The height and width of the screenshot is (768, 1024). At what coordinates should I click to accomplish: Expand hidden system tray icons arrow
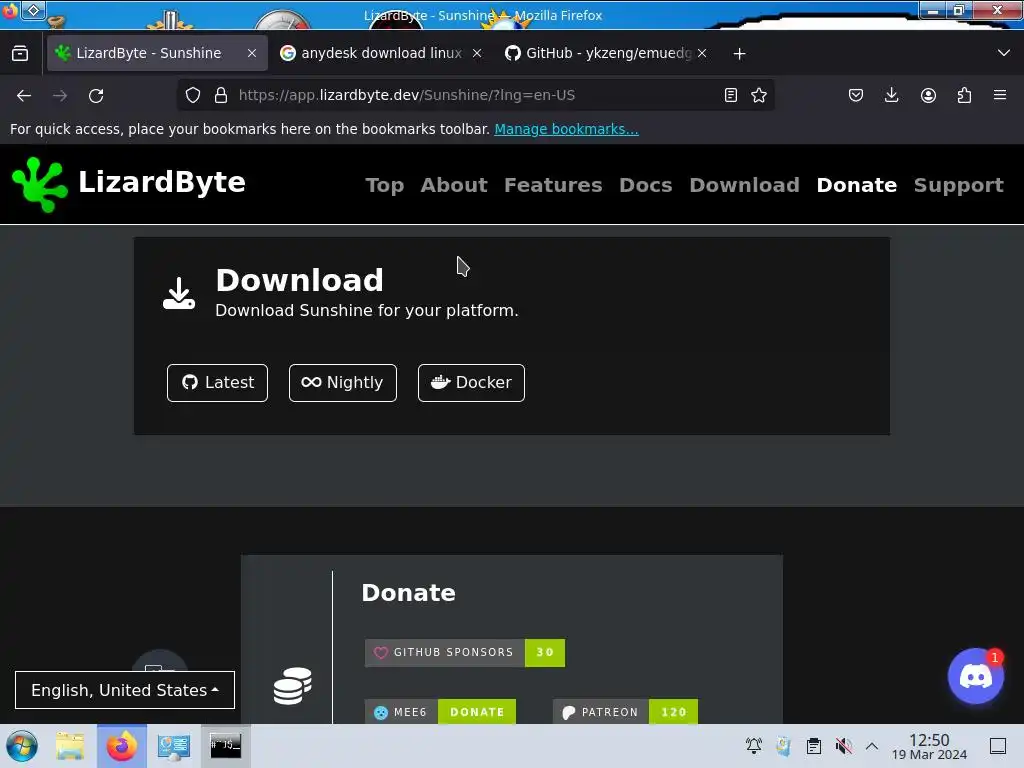[872, 746]
